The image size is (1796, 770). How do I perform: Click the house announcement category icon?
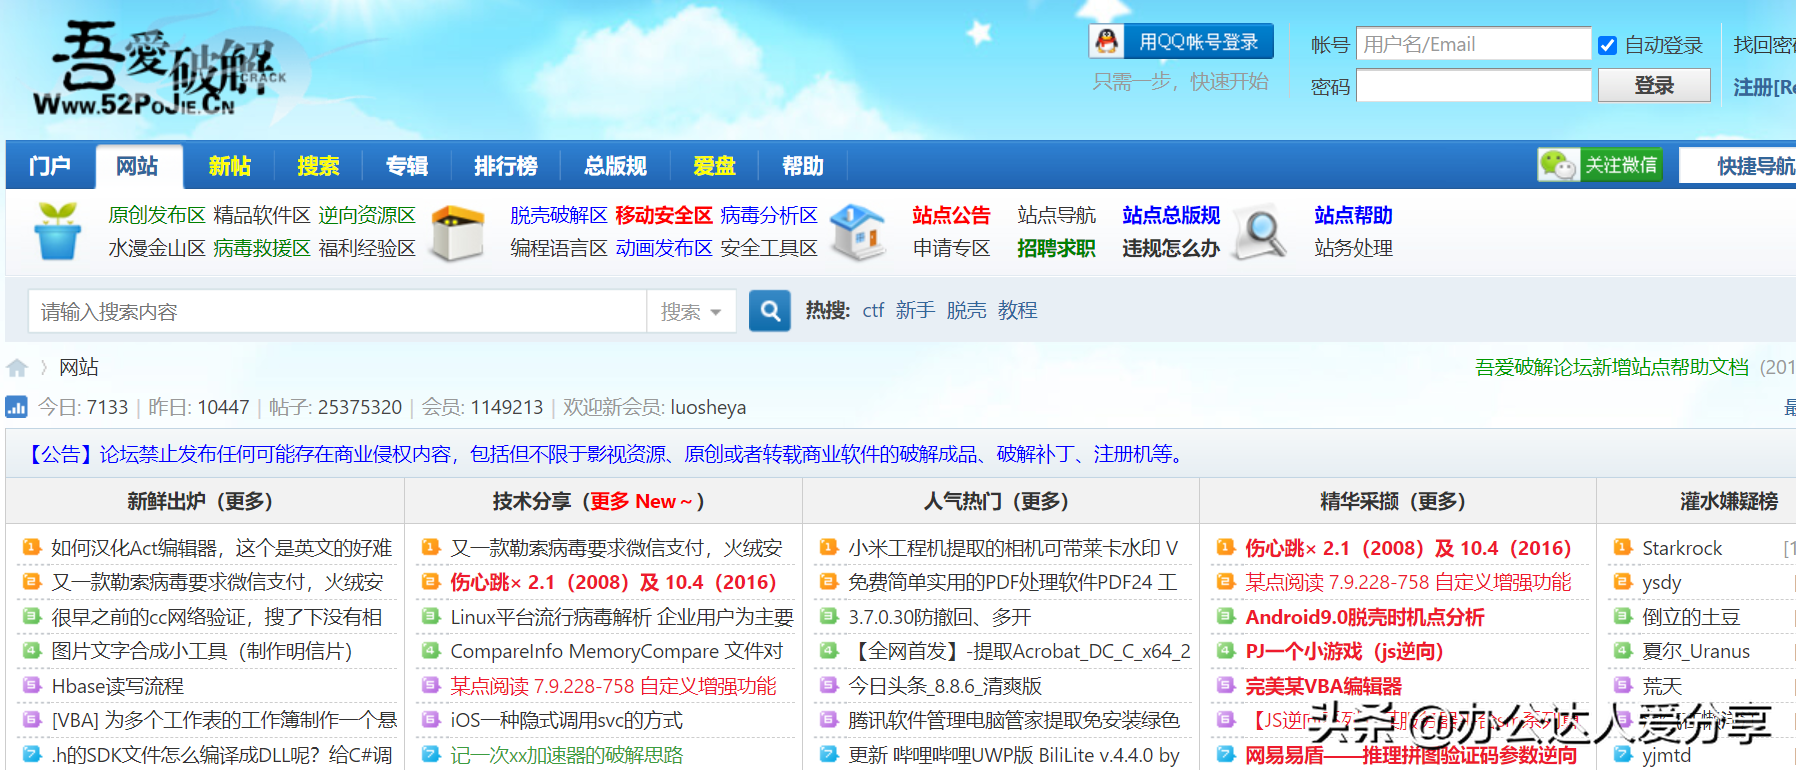tap(859, 232)
